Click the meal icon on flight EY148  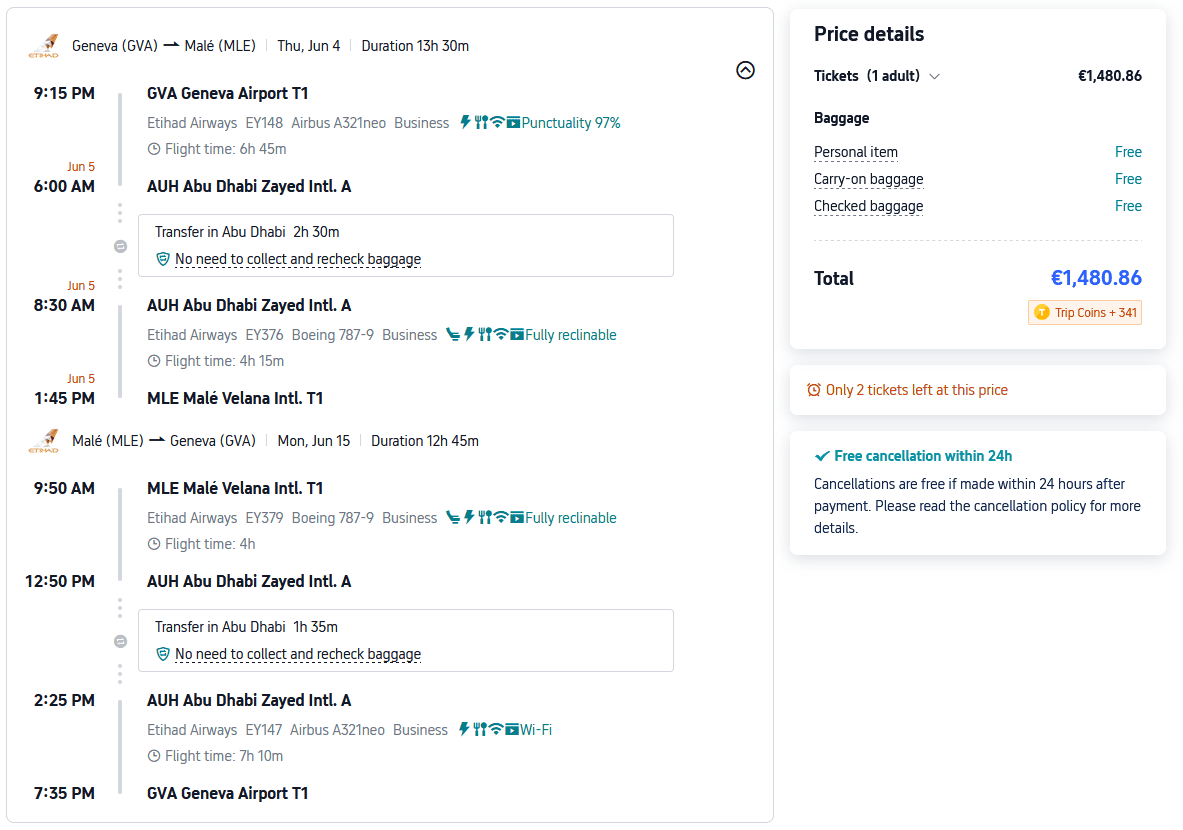pos(481,123)
